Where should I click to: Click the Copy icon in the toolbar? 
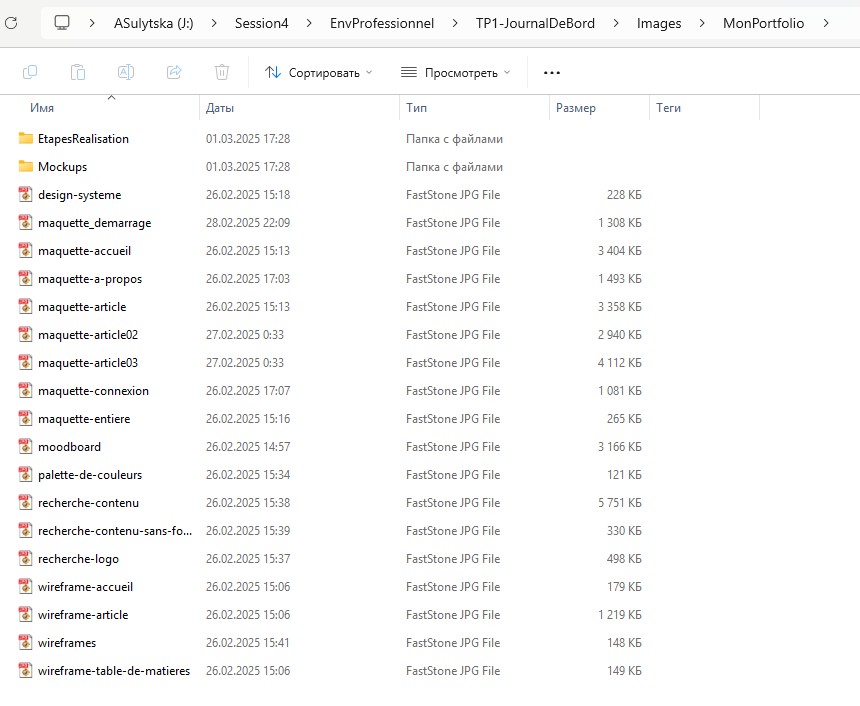(x=30, y=72)
